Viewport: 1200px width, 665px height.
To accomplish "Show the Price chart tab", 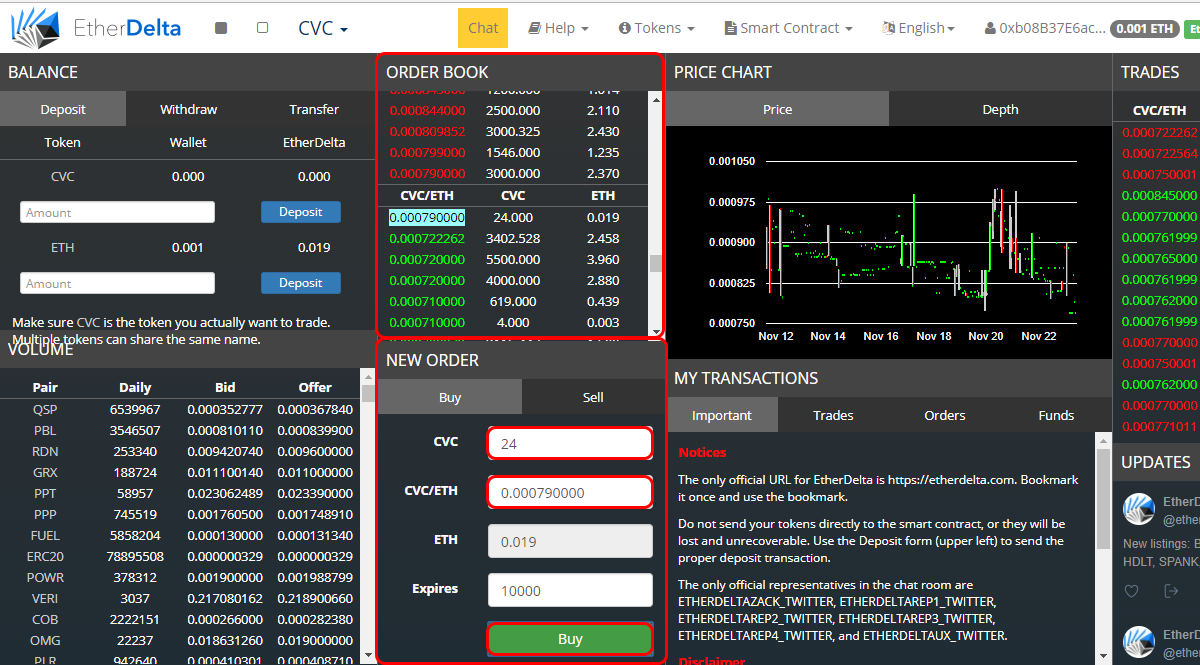I will 777,109.
